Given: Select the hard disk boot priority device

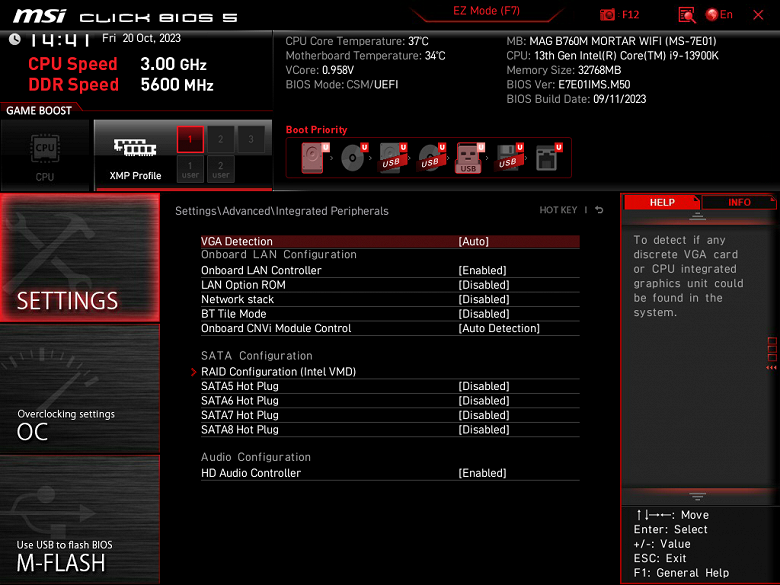Looking at the screenshot, I should click(313, 158).
